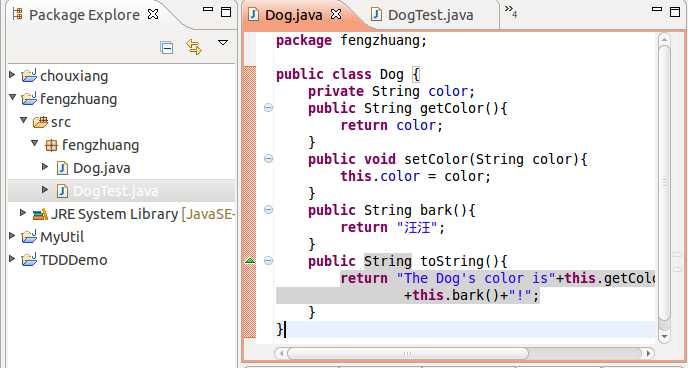
Task: Fold the getColor method
Action: tap(269, 107)
